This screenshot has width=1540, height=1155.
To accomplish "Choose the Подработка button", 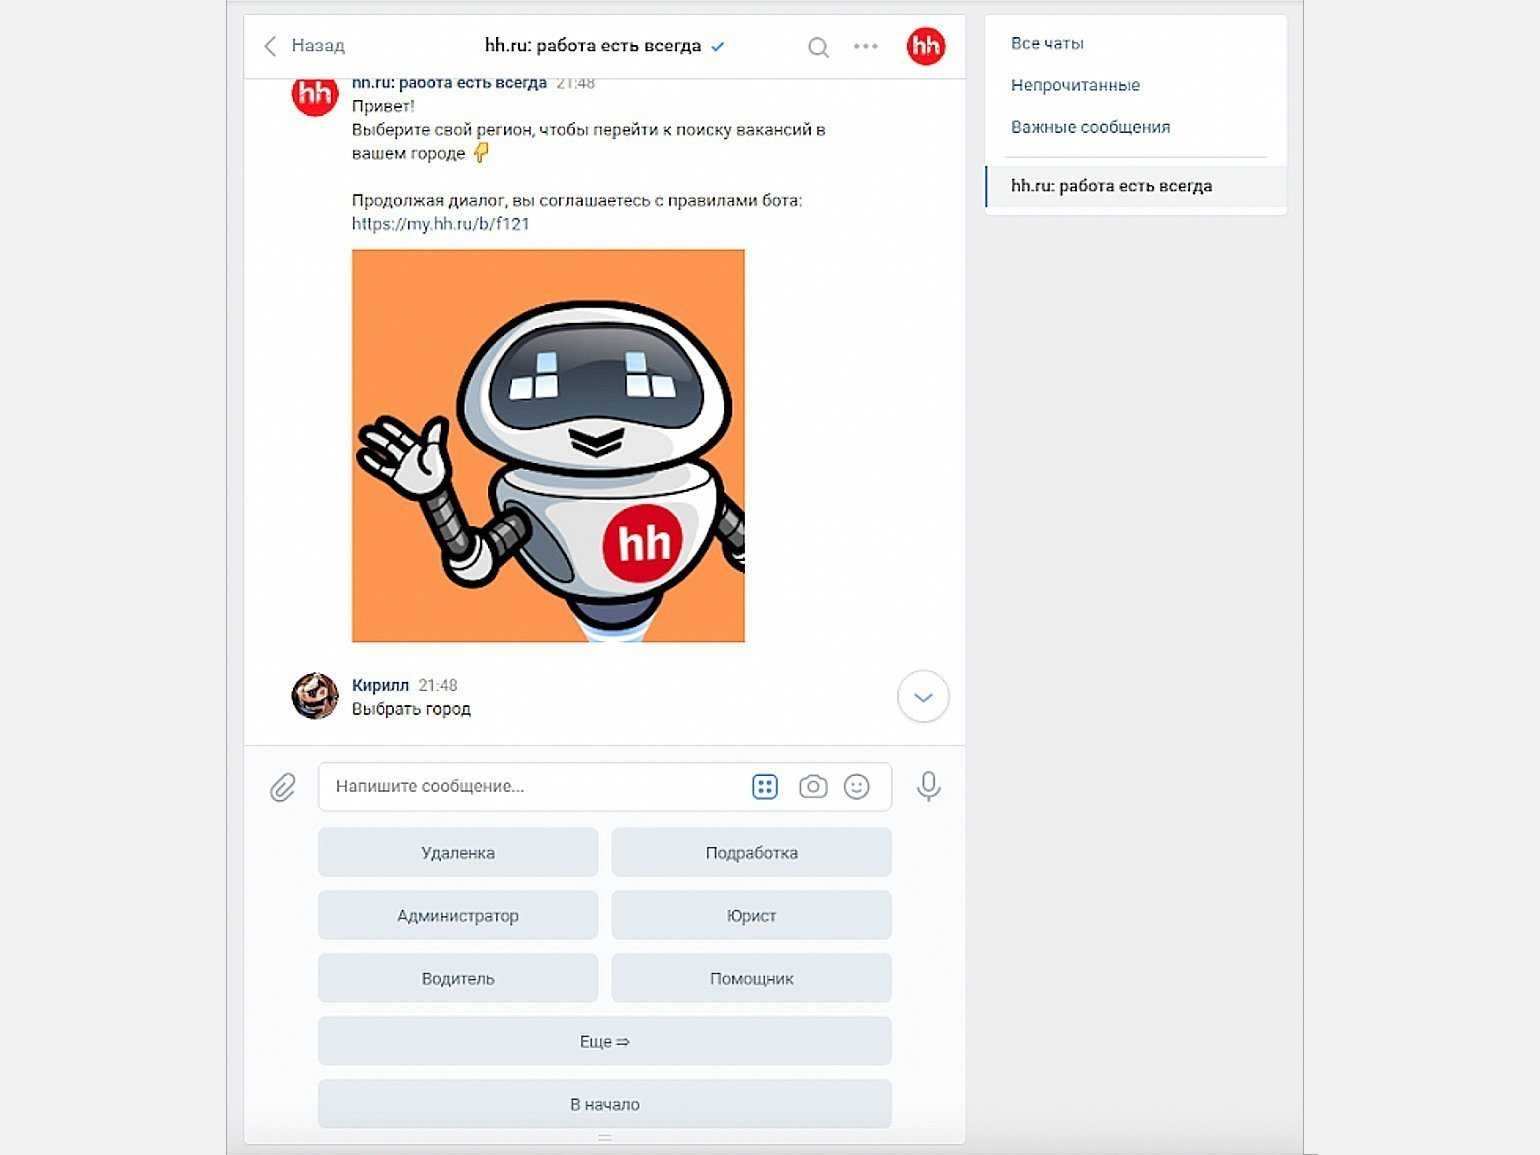I will 751,853.
